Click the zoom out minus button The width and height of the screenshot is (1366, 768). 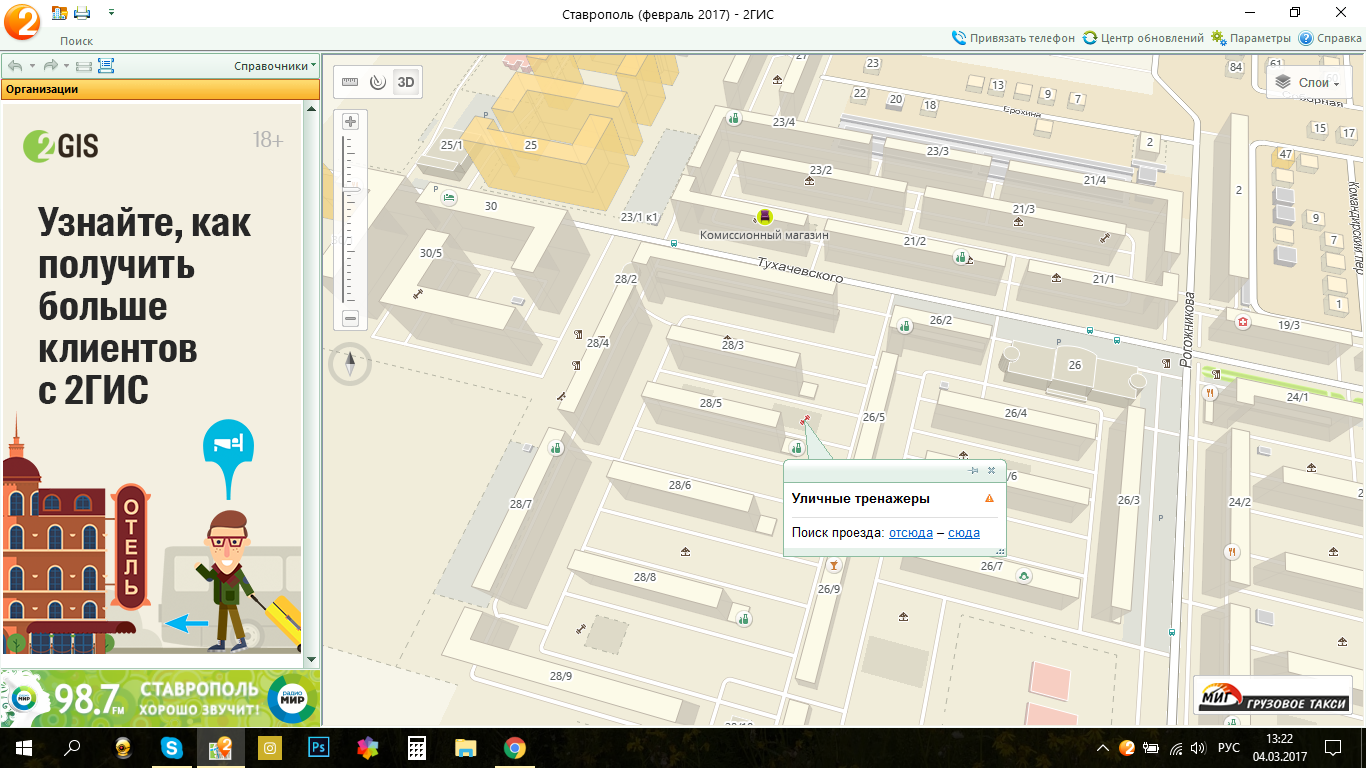[350, 319]
